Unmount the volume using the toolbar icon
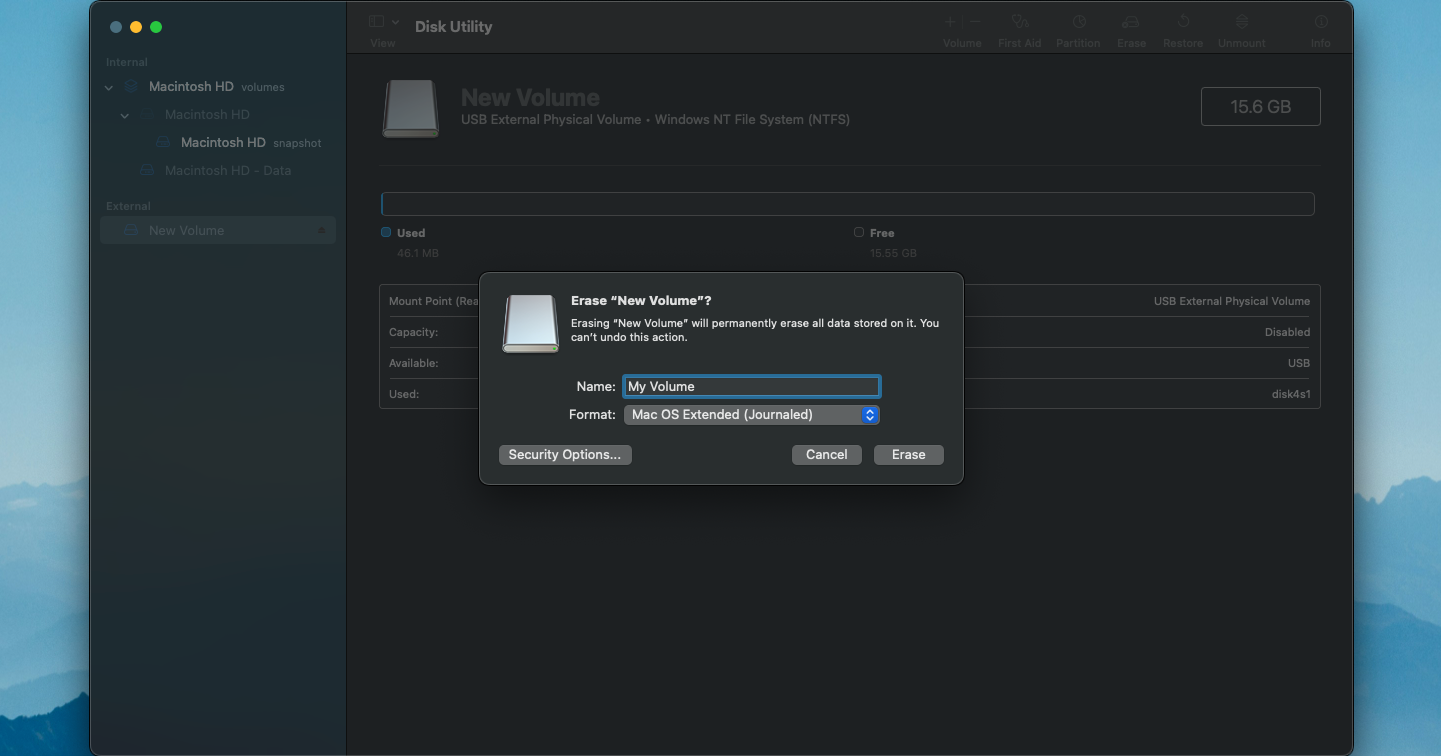This screenshot has width=1441, height=756. [x=1241, y=25]
